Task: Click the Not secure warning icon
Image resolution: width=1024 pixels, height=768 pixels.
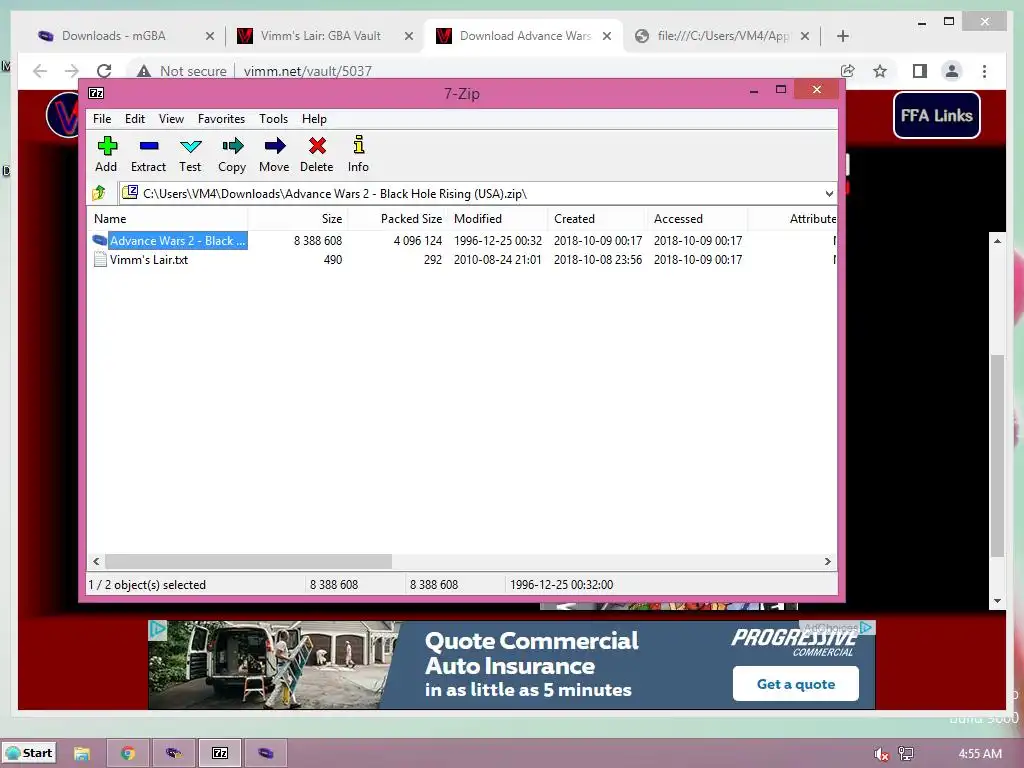Action: (144, 71)
